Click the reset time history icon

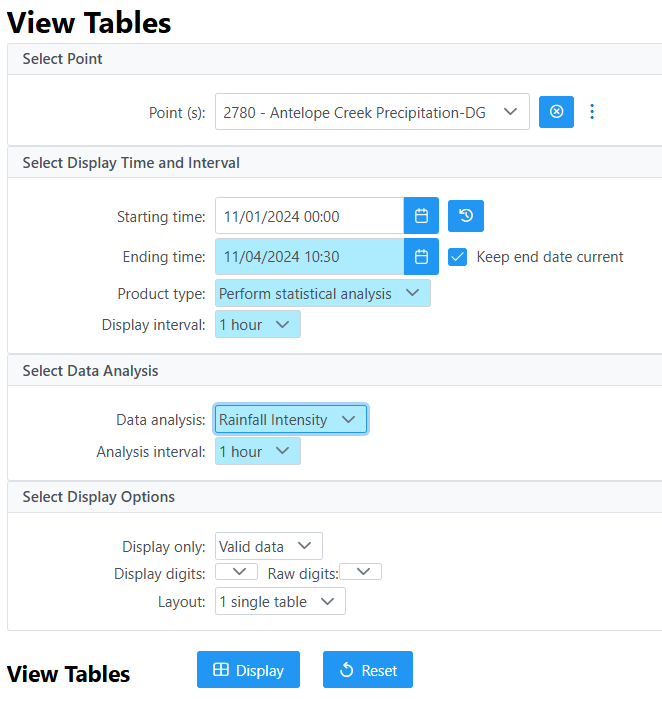[x=465, y=216]
